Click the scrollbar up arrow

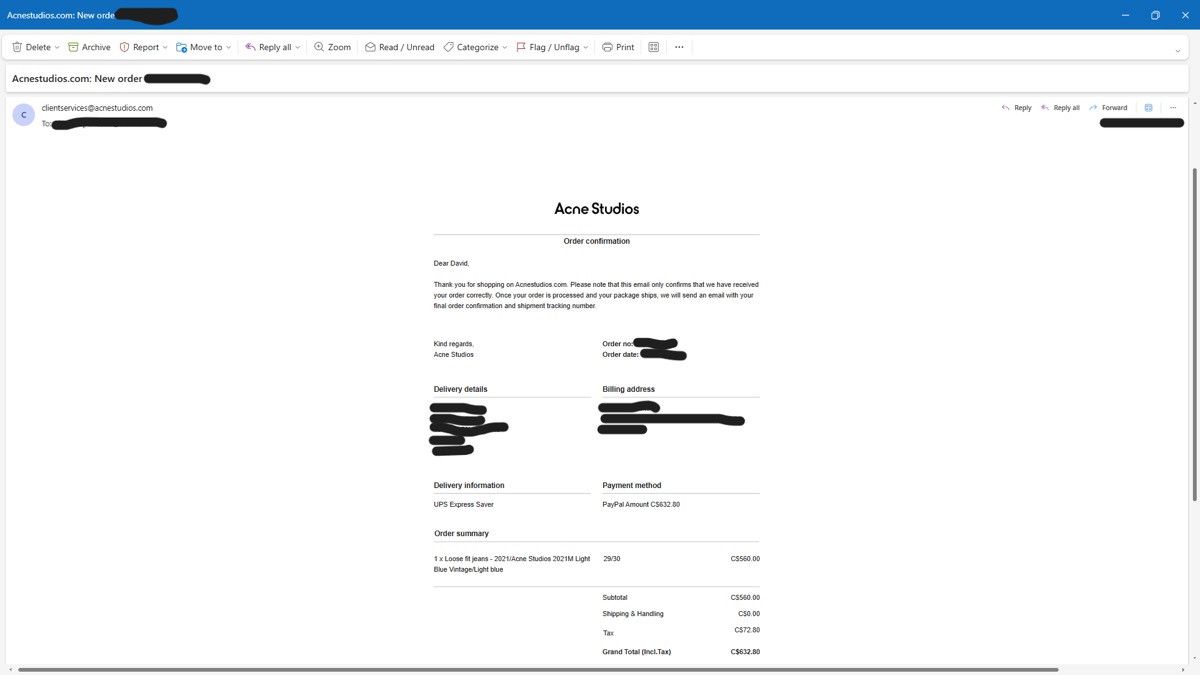pos(1194,102)
